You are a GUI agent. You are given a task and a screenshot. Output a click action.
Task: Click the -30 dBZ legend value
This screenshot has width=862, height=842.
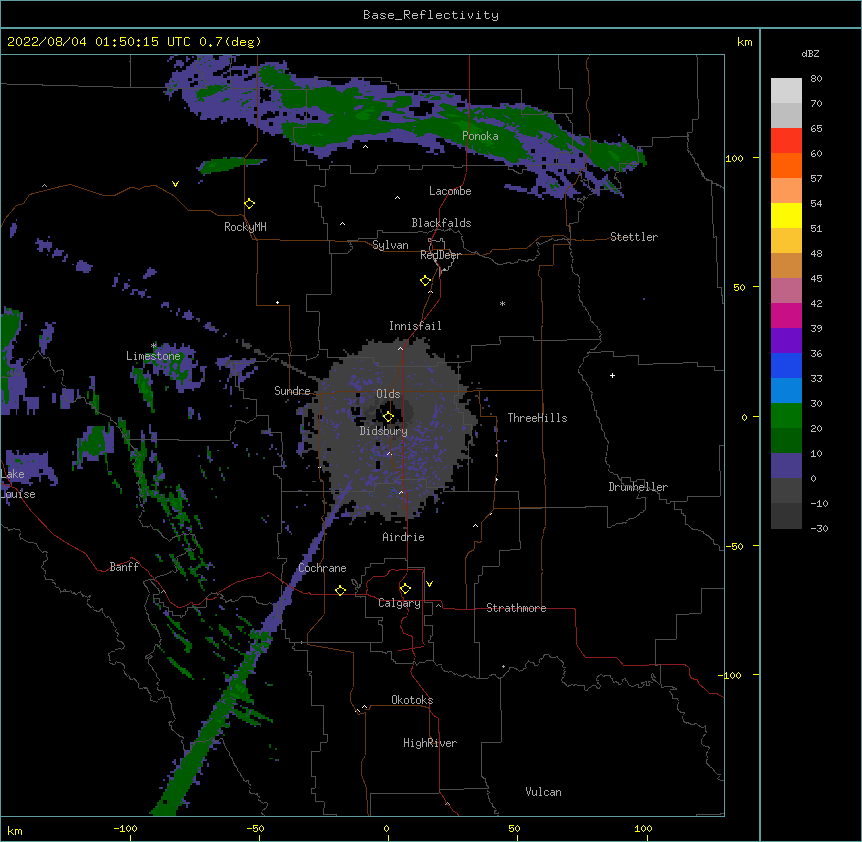(819, 529)
